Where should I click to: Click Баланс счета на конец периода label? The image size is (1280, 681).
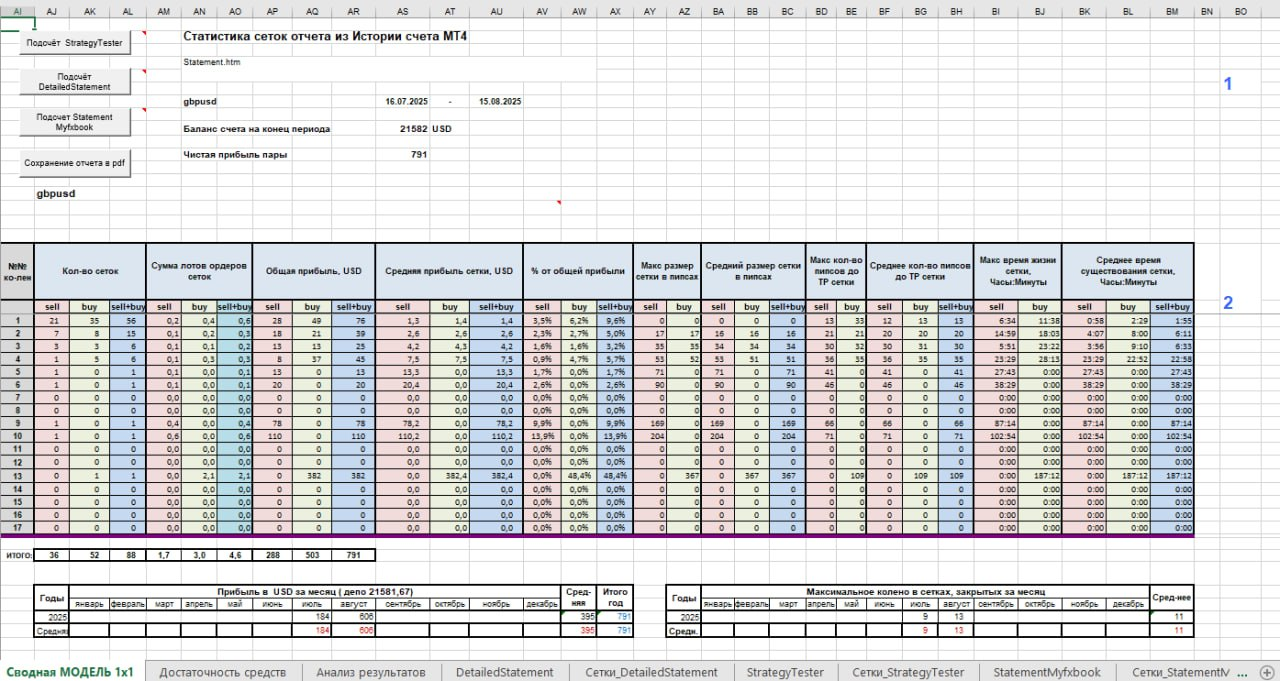257,129
